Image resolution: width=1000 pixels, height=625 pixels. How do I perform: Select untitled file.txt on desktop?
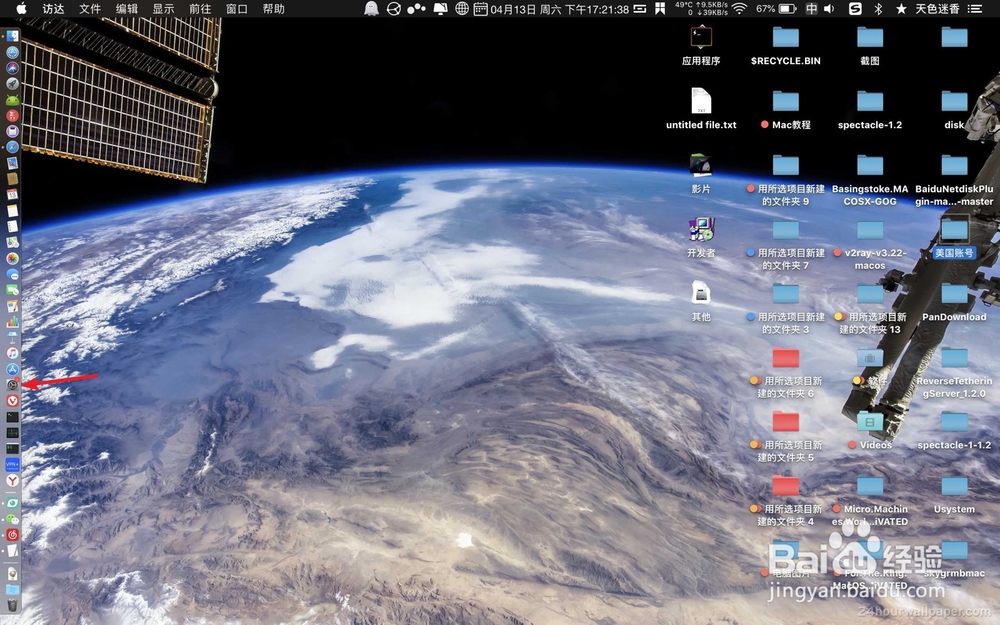coord(701,101)
